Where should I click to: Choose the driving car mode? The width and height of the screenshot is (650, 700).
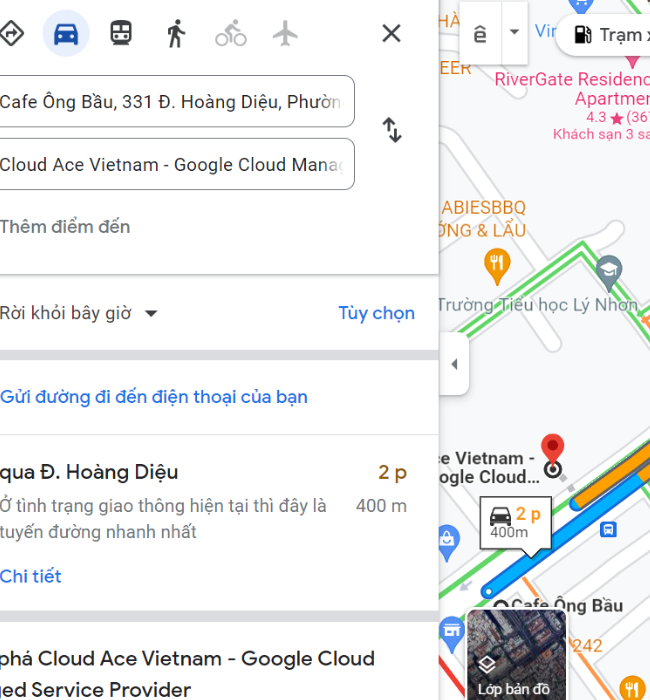(66, 33)
